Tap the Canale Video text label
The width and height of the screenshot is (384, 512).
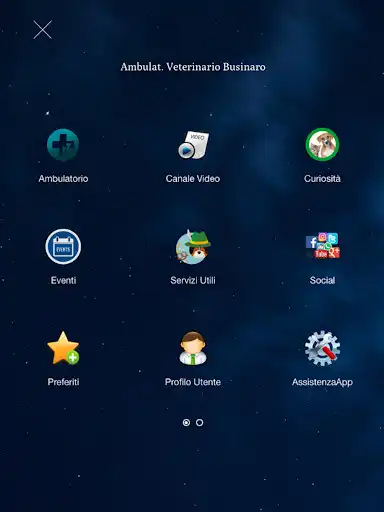pos(193,179)
